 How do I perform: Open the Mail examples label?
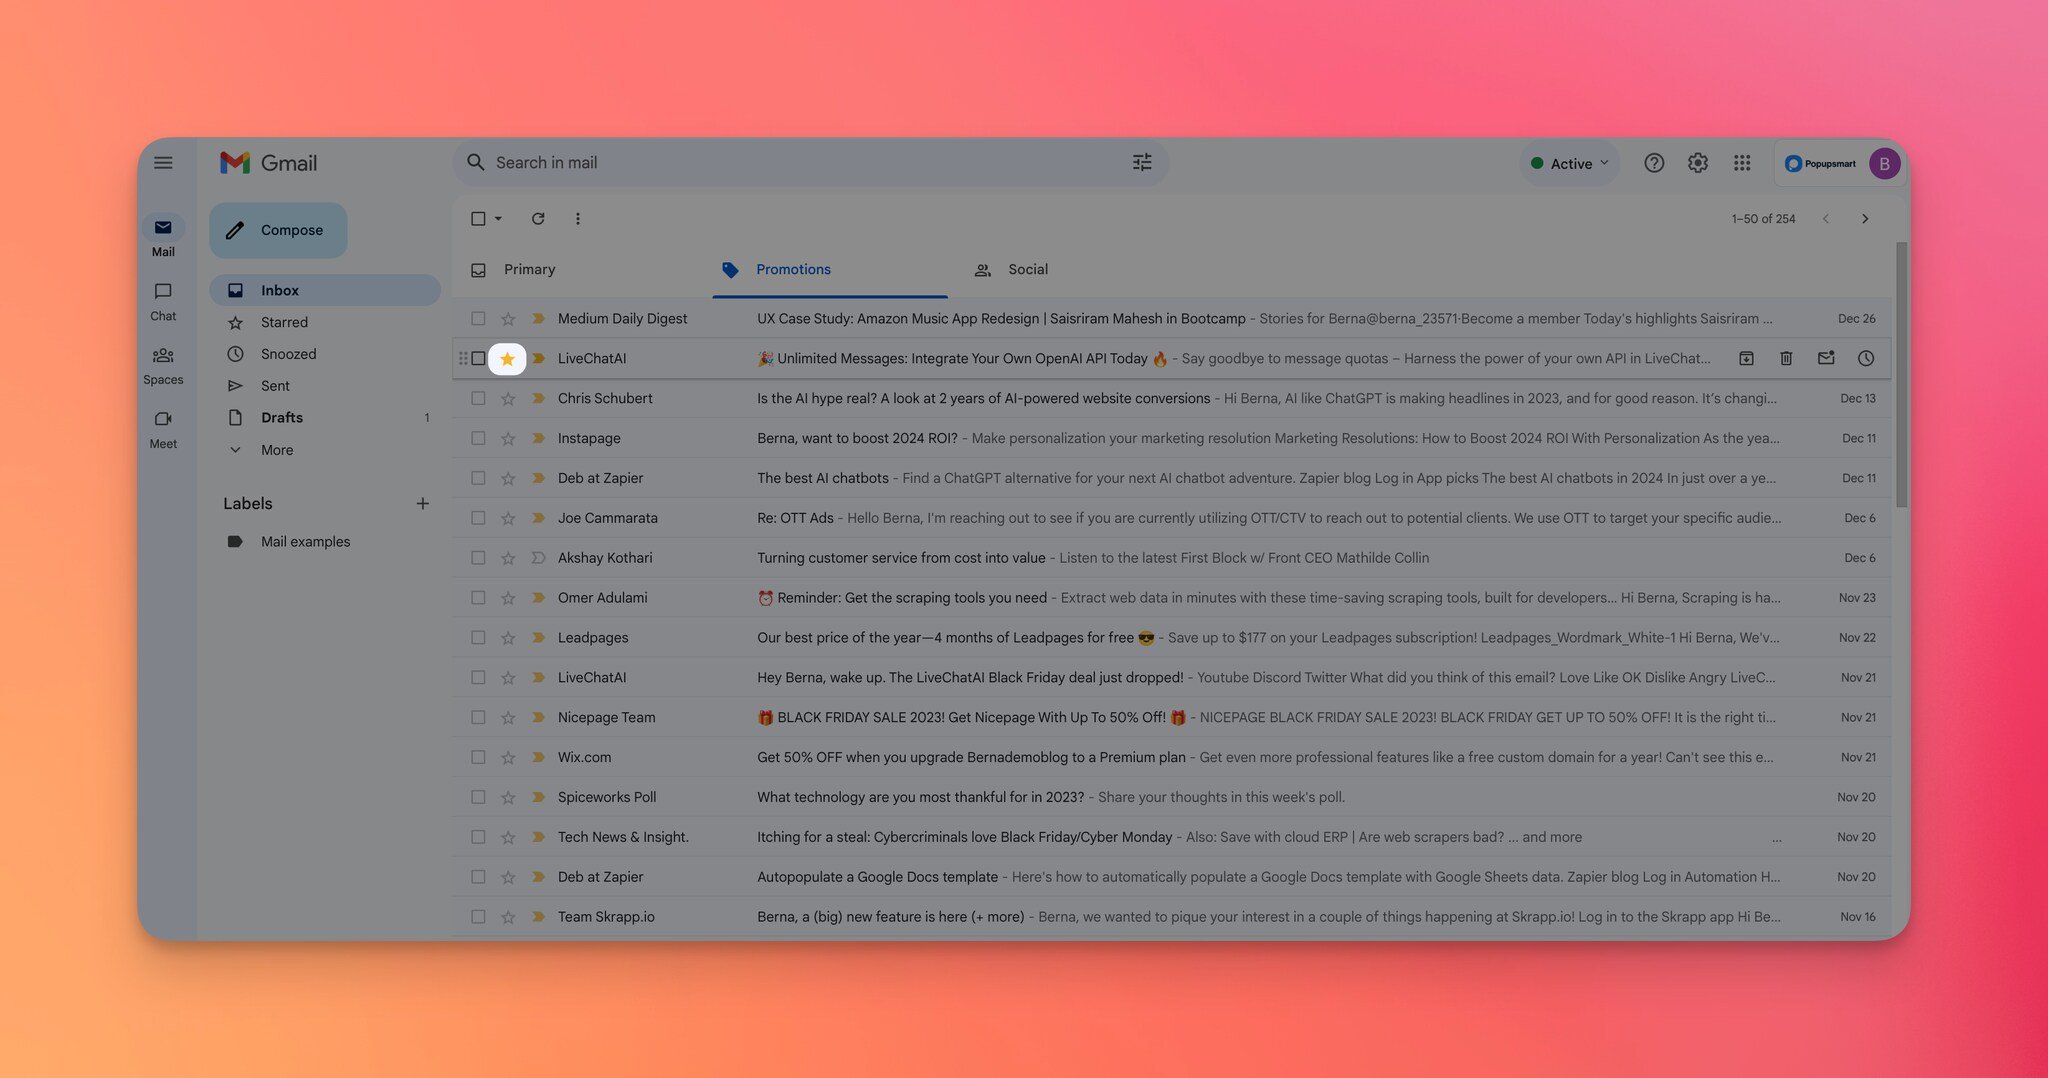click(324, 541)
